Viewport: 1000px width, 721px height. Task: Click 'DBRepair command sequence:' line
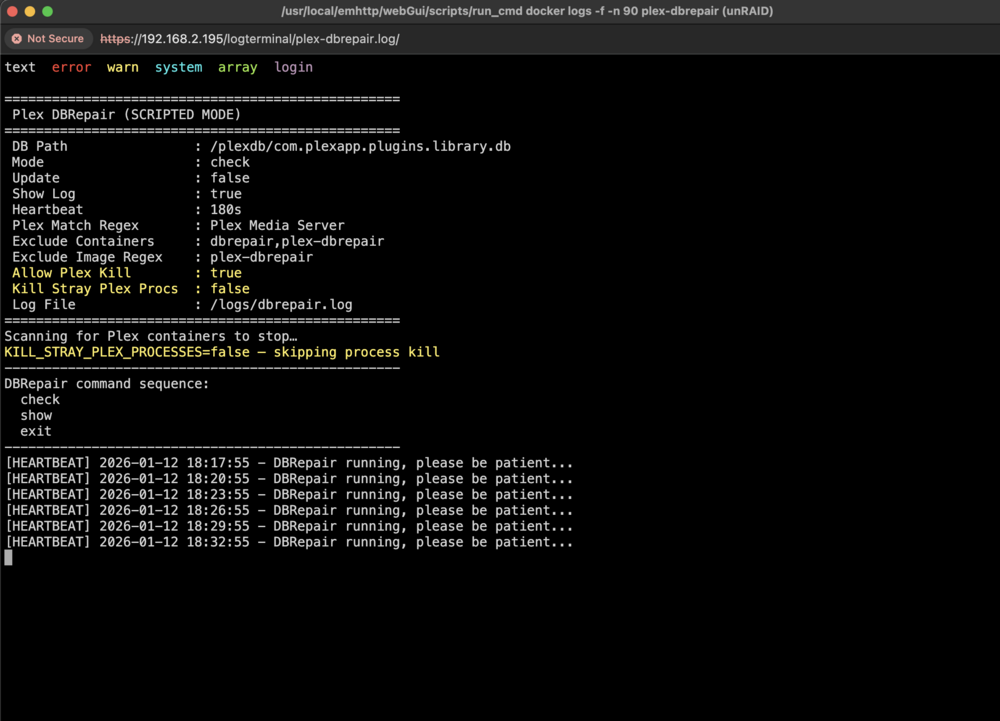tap(107, 384)
